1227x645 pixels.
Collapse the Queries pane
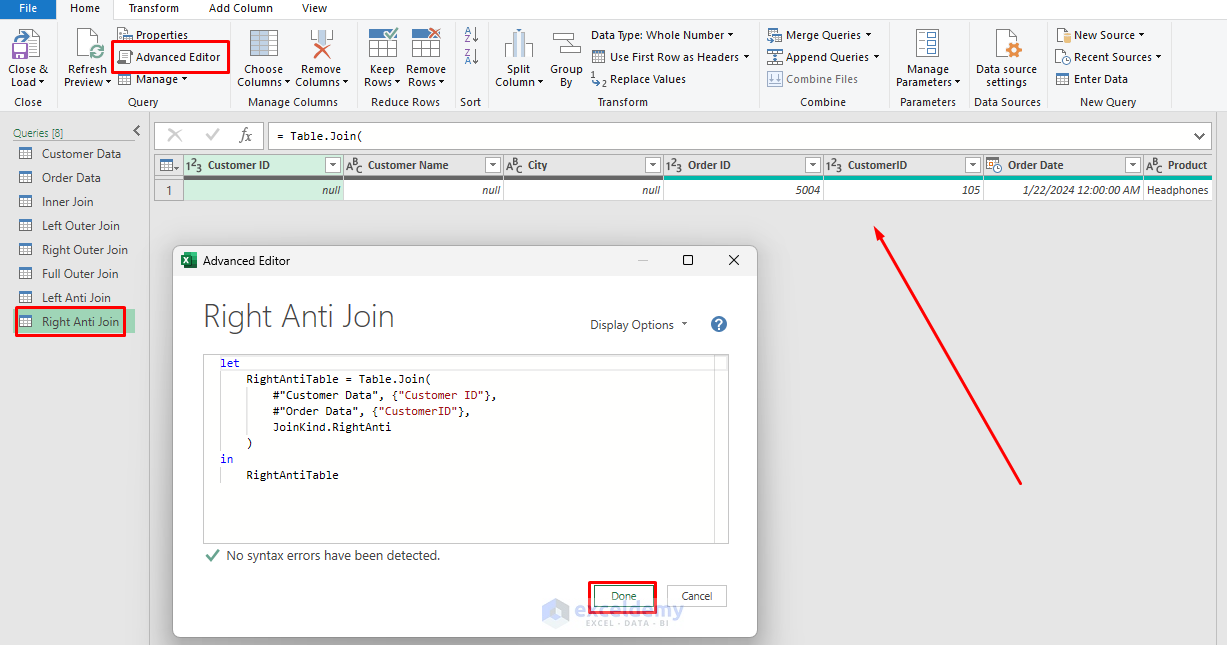(137, 132)
